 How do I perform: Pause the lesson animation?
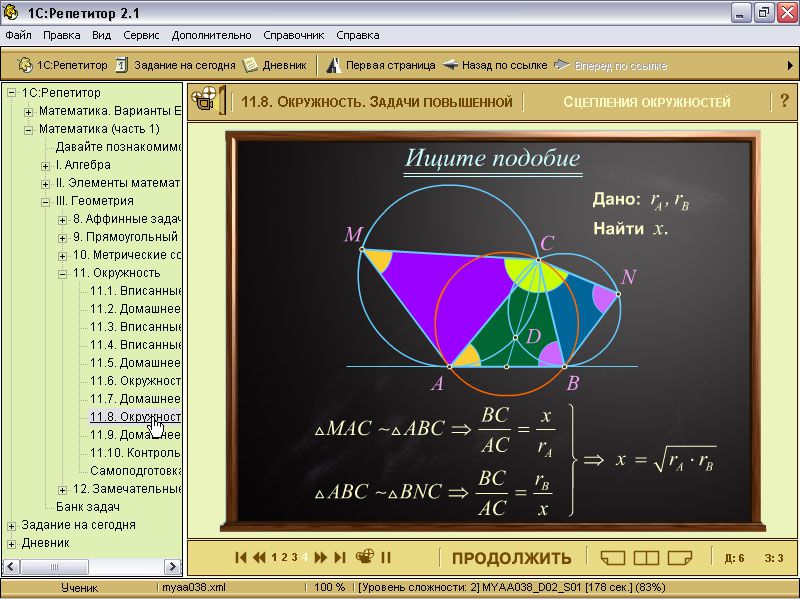(x=386, y=557)
